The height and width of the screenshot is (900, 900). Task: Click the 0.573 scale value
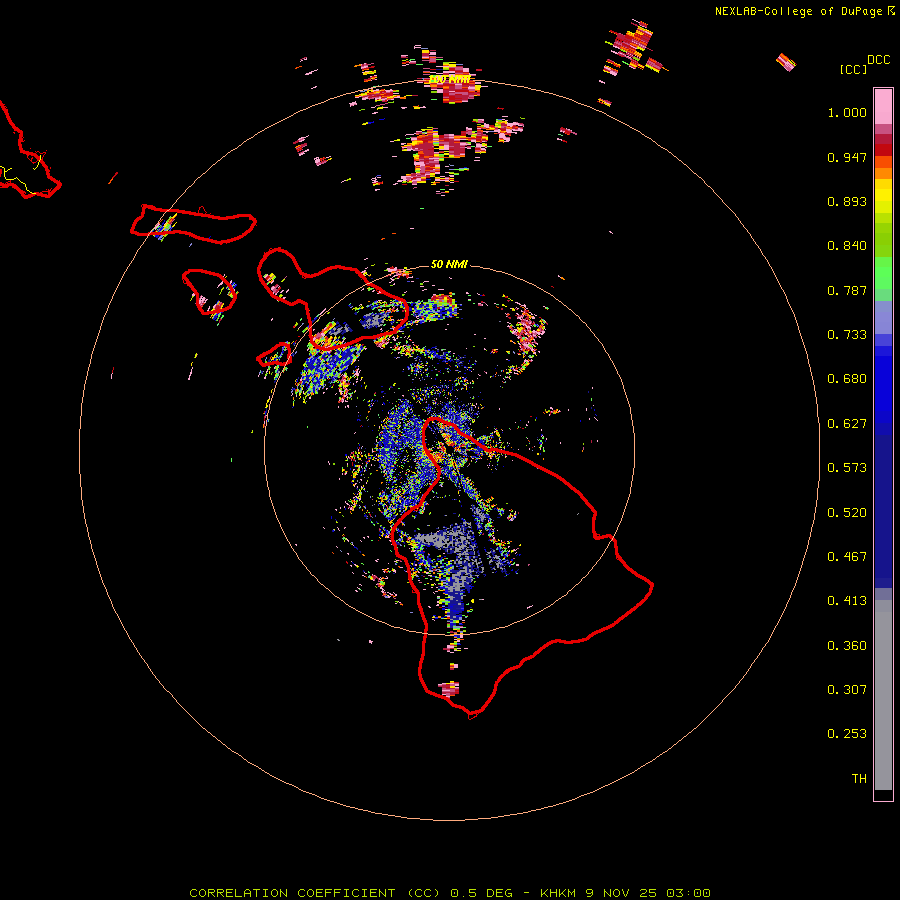coord(847,468)
